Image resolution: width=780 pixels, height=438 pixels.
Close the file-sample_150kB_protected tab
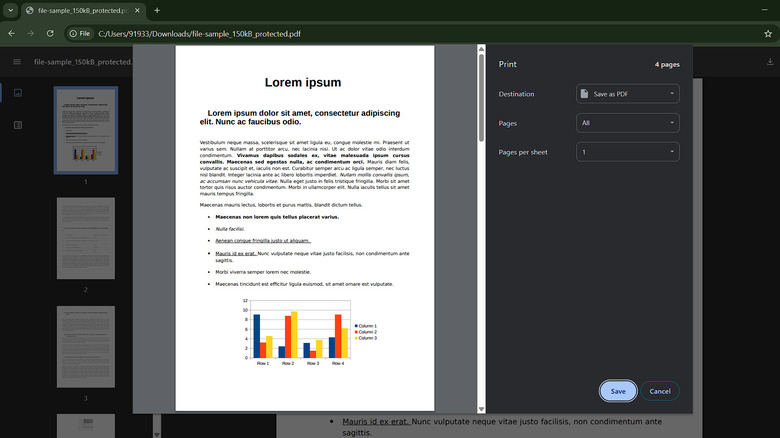click(138, 10)
